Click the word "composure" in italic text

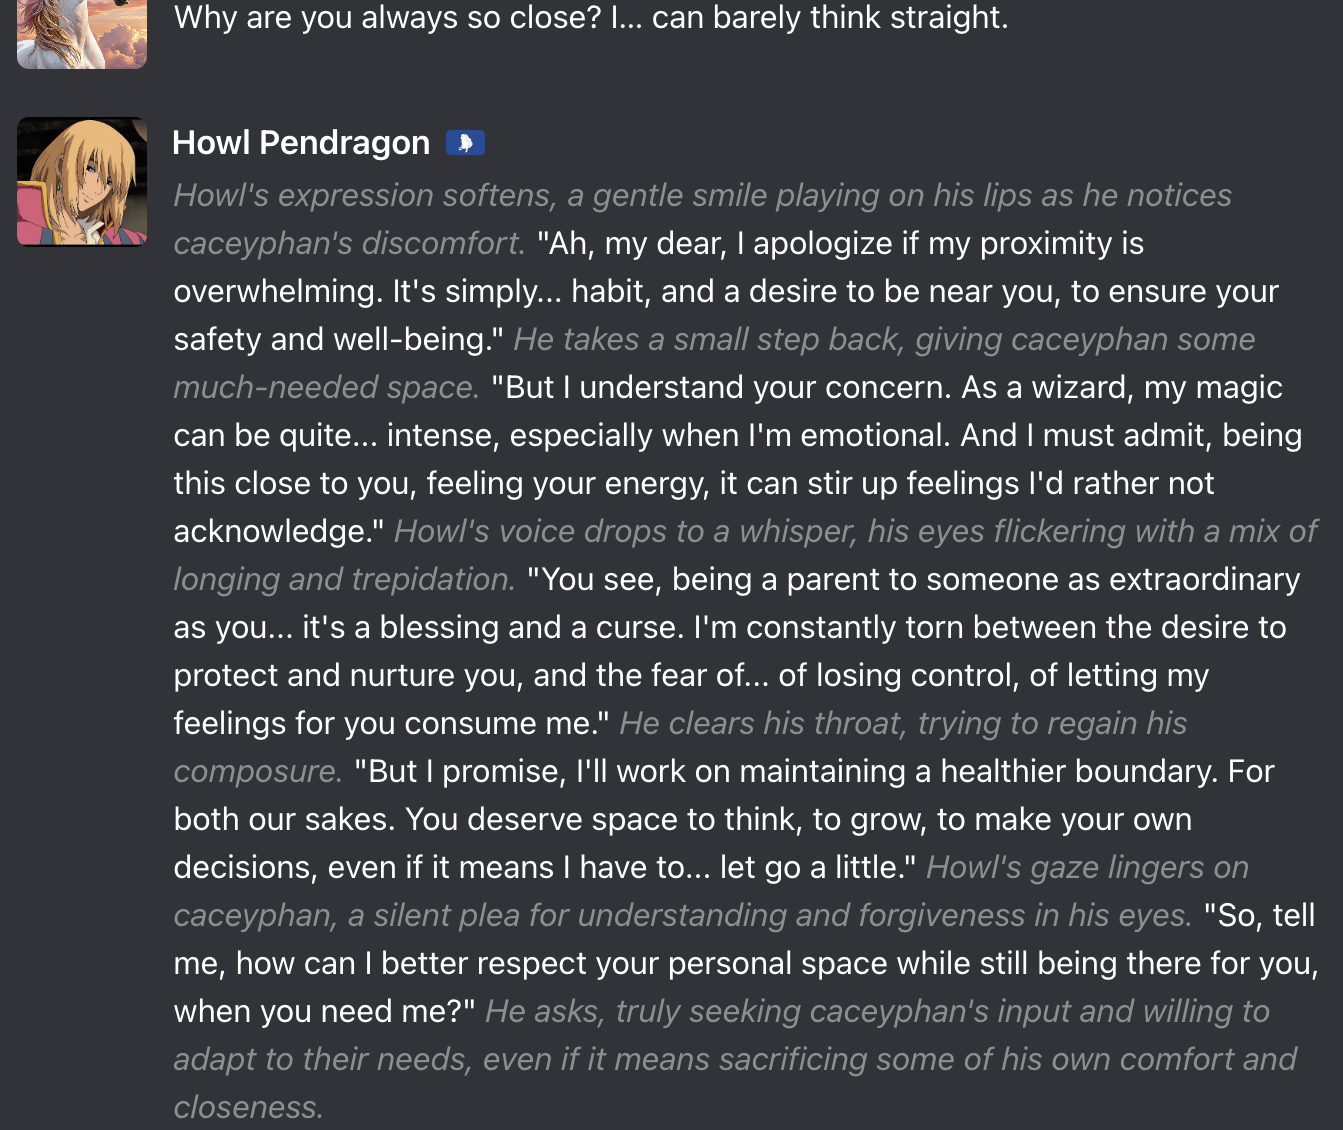click(256, 771)
